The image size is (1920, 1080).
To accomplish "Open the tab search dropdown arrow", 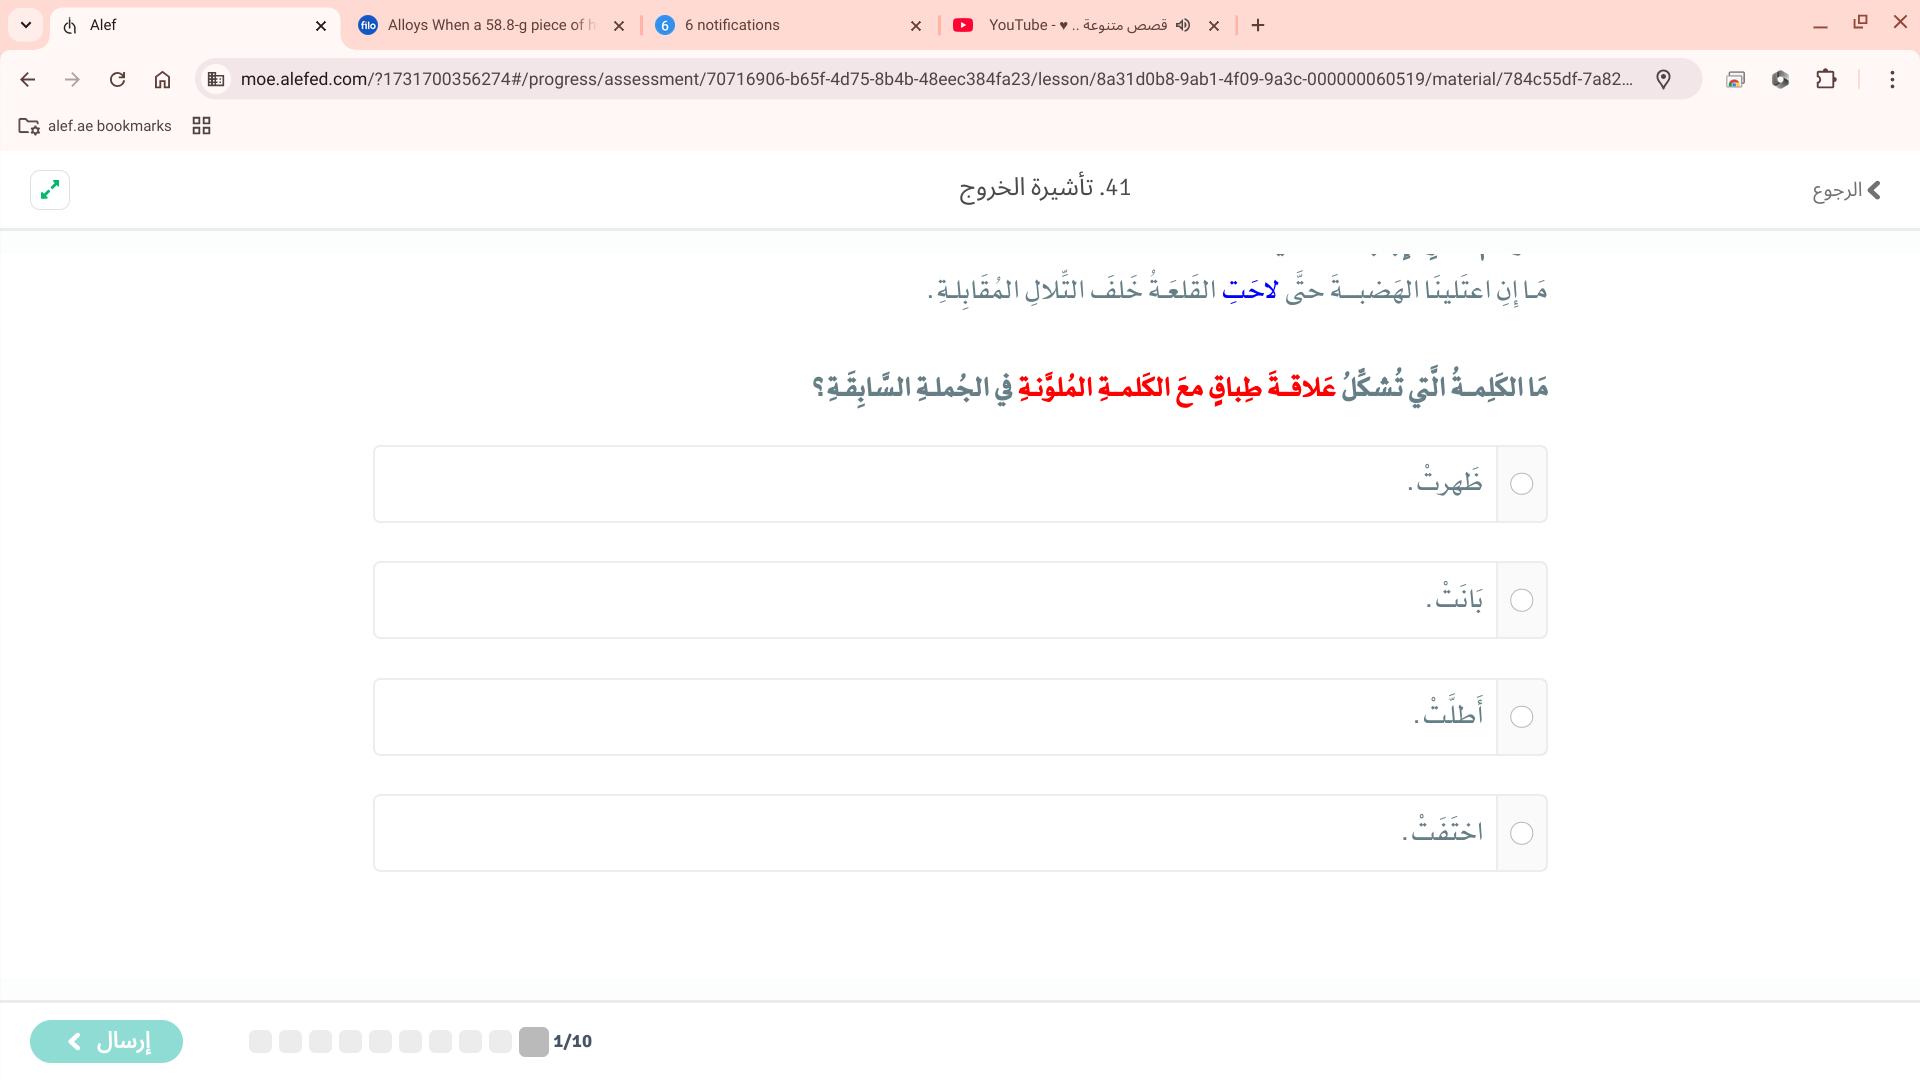I will pos(26,25).
